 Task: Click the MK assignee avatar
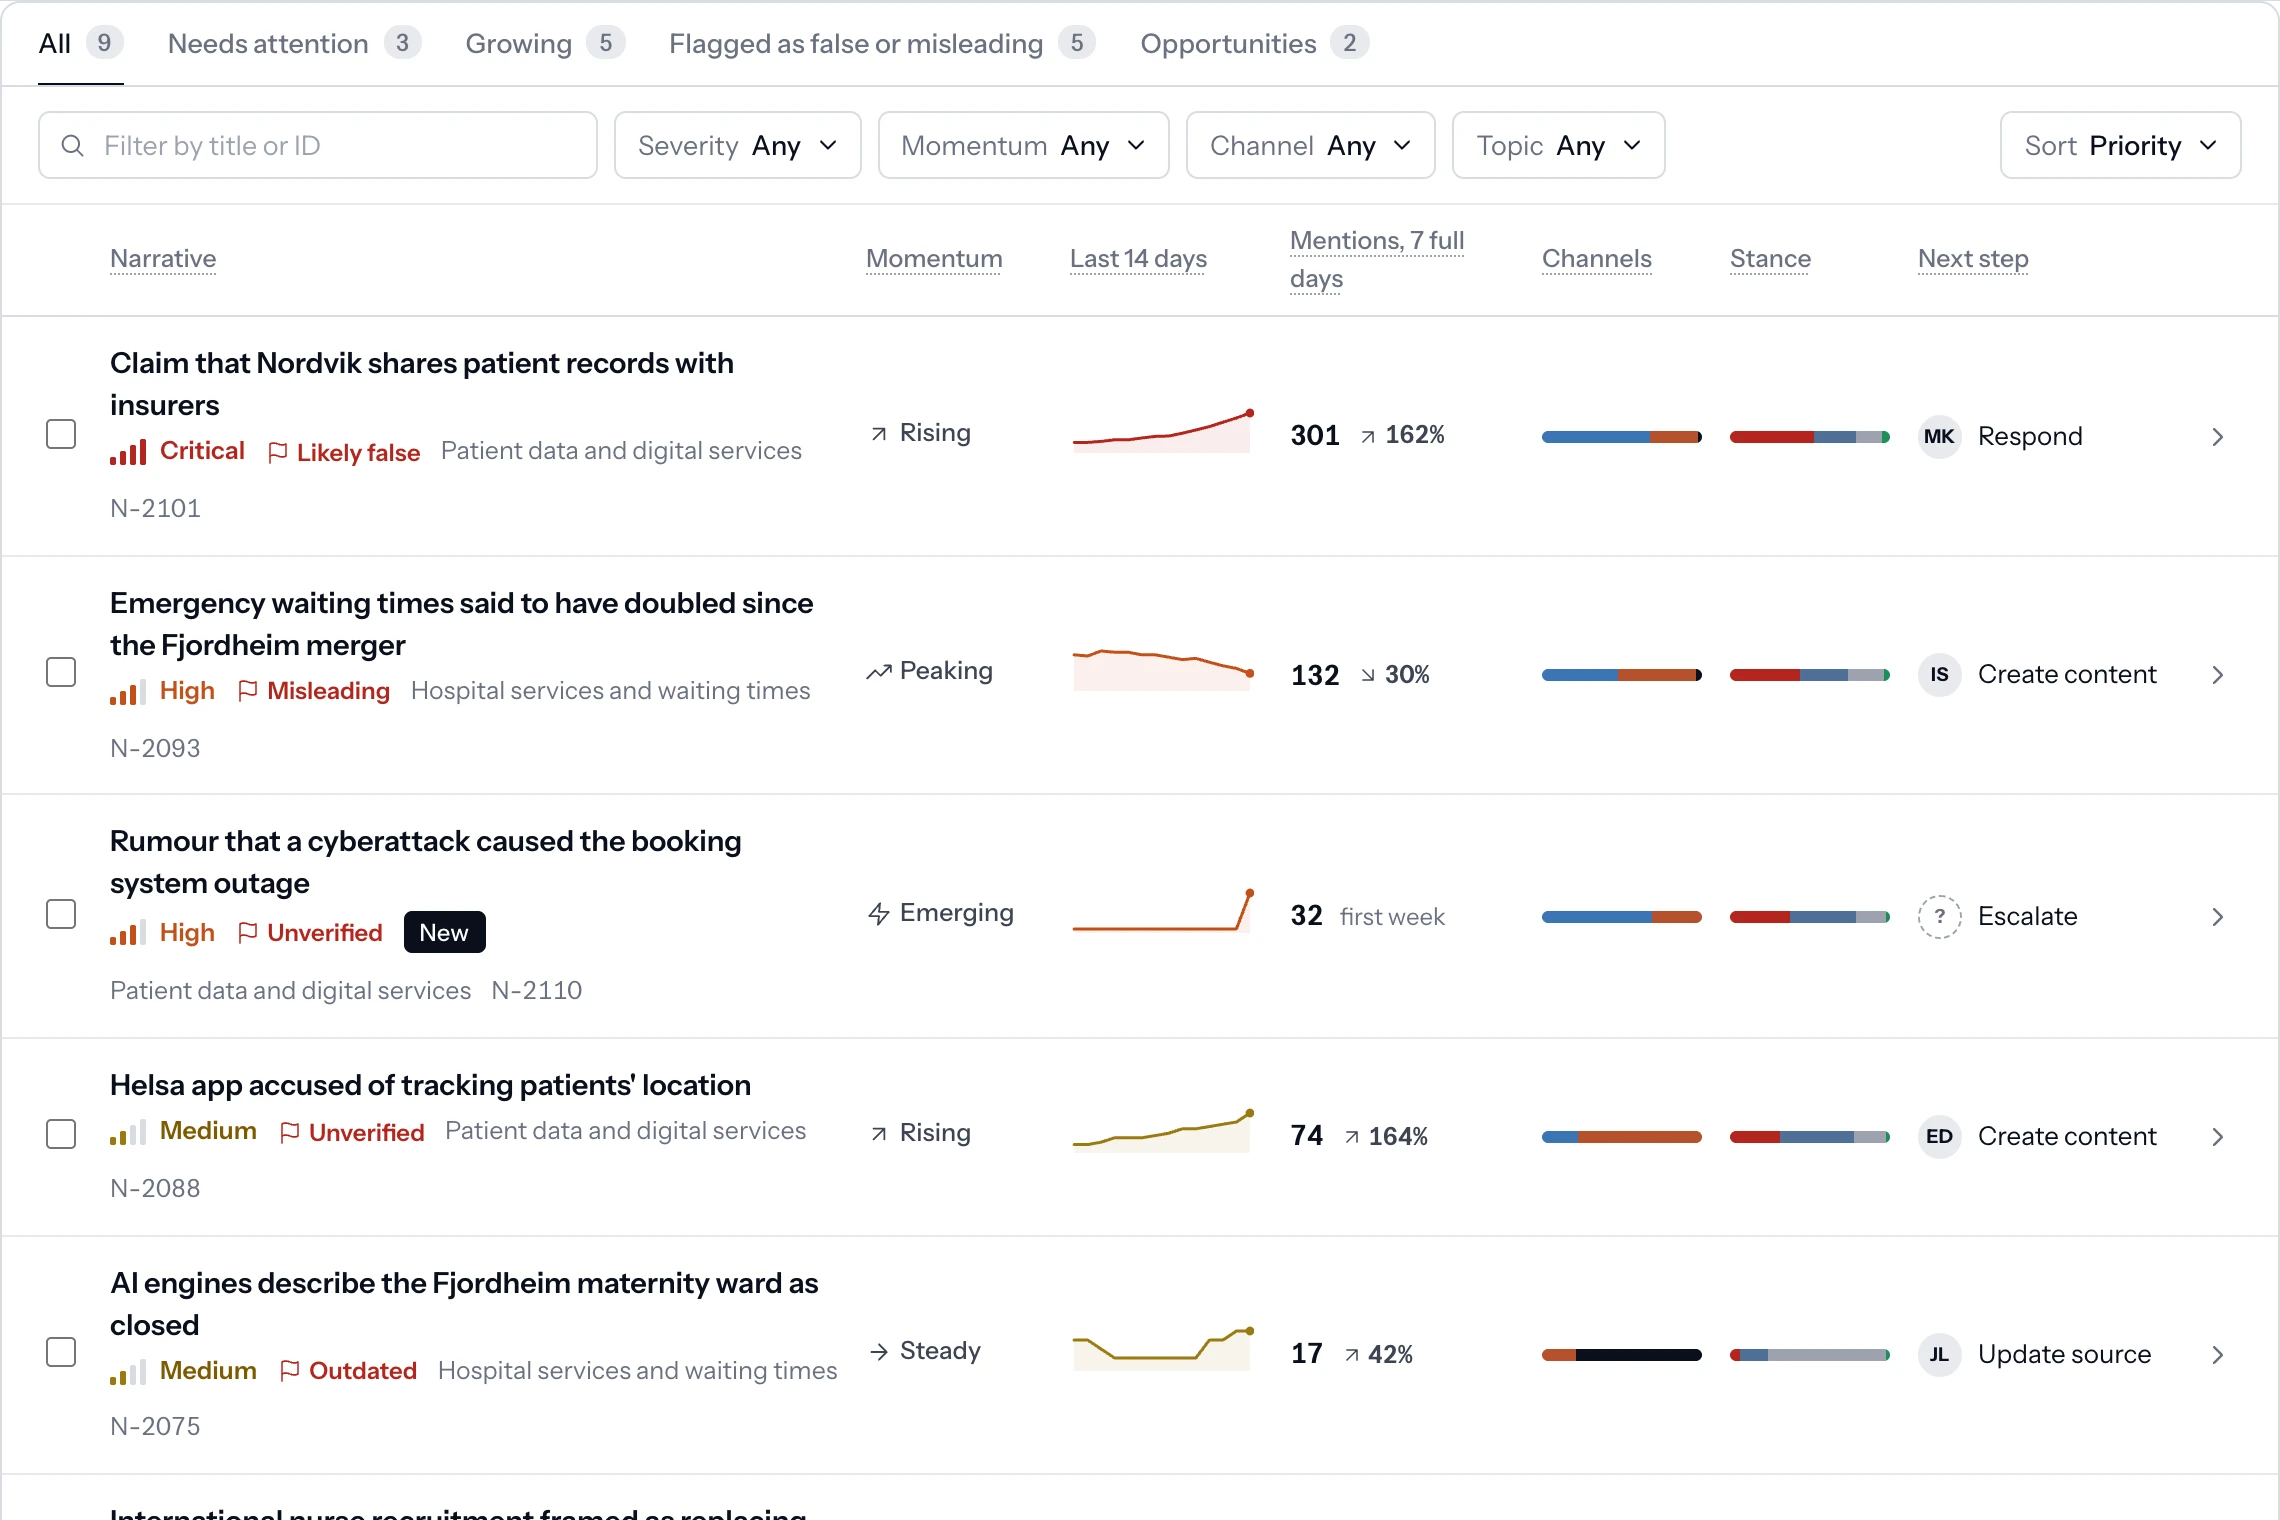coord(1939,436)
